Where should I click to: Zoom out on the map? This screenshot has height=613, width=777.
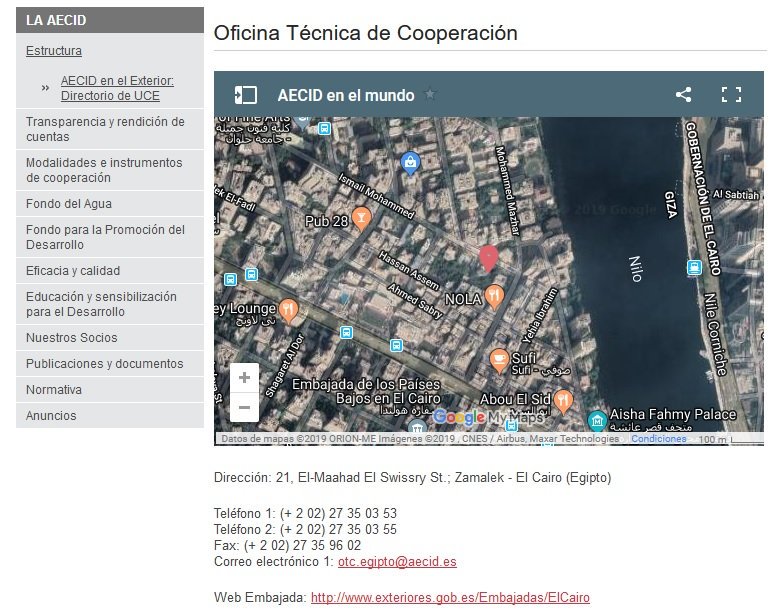[x=244, y=407]
